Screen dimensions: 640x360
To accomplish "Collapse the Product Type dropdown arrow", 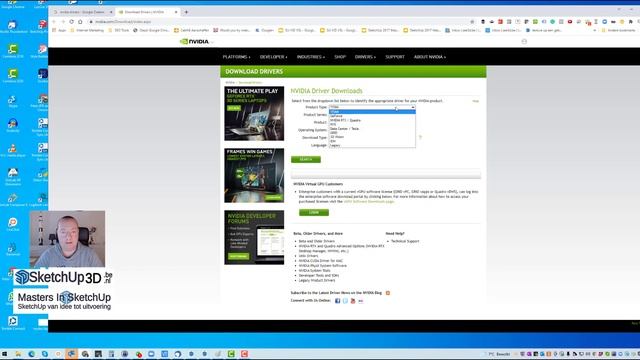I will [x=413, y=107].
